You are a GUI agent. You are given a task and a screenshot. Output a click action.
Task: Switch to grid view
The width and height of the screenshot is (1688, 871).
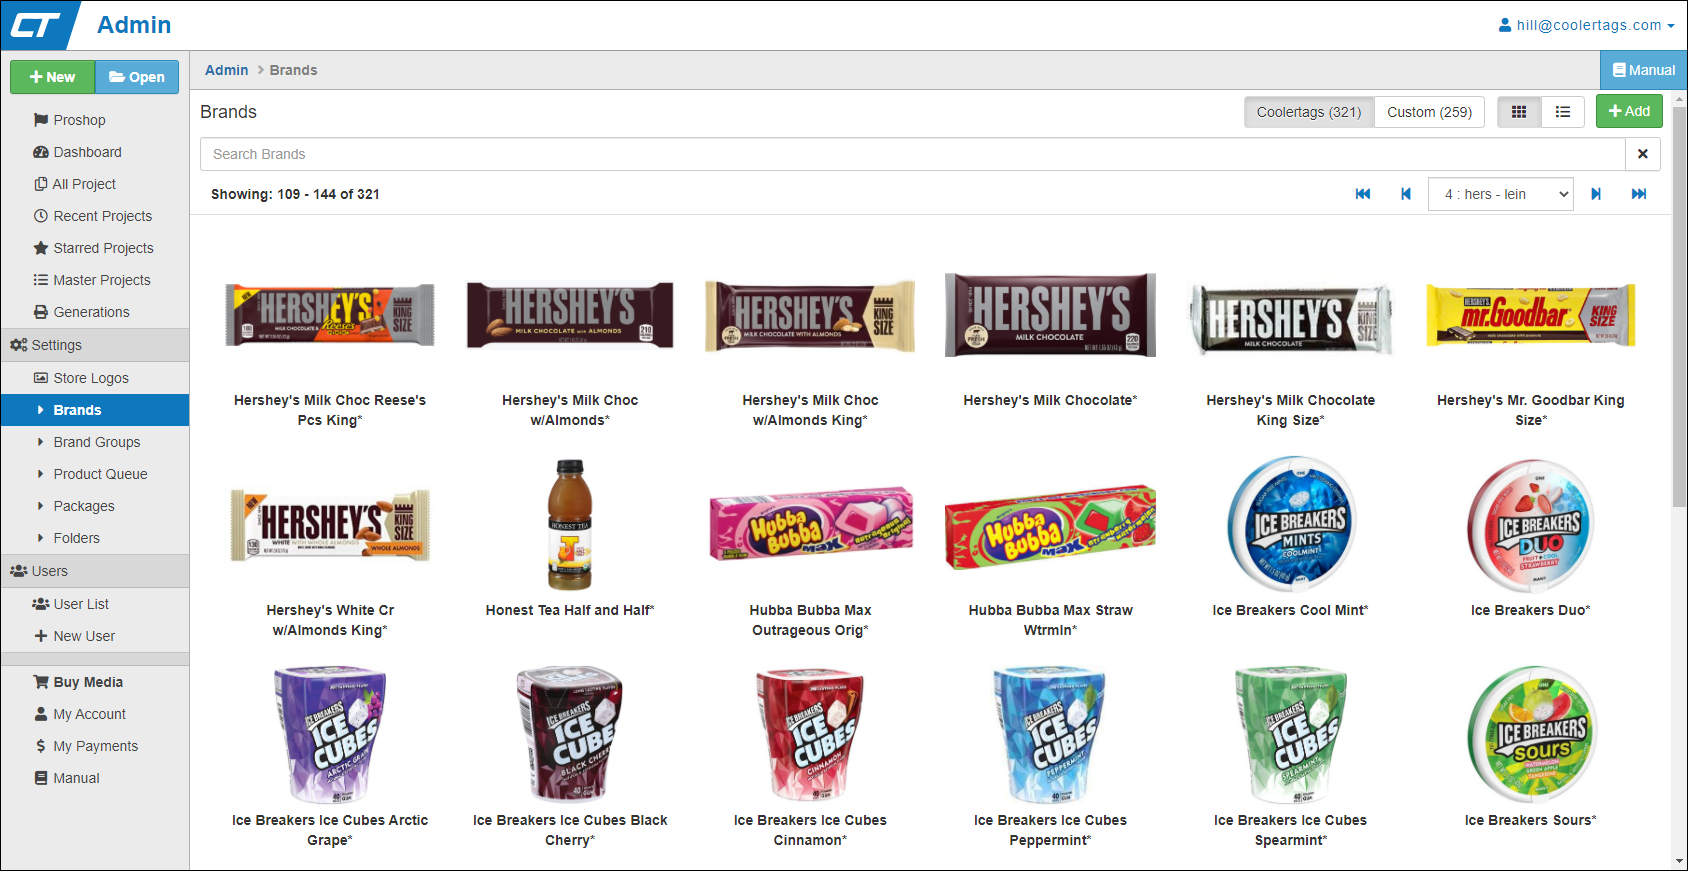(x=1519, y=112)
